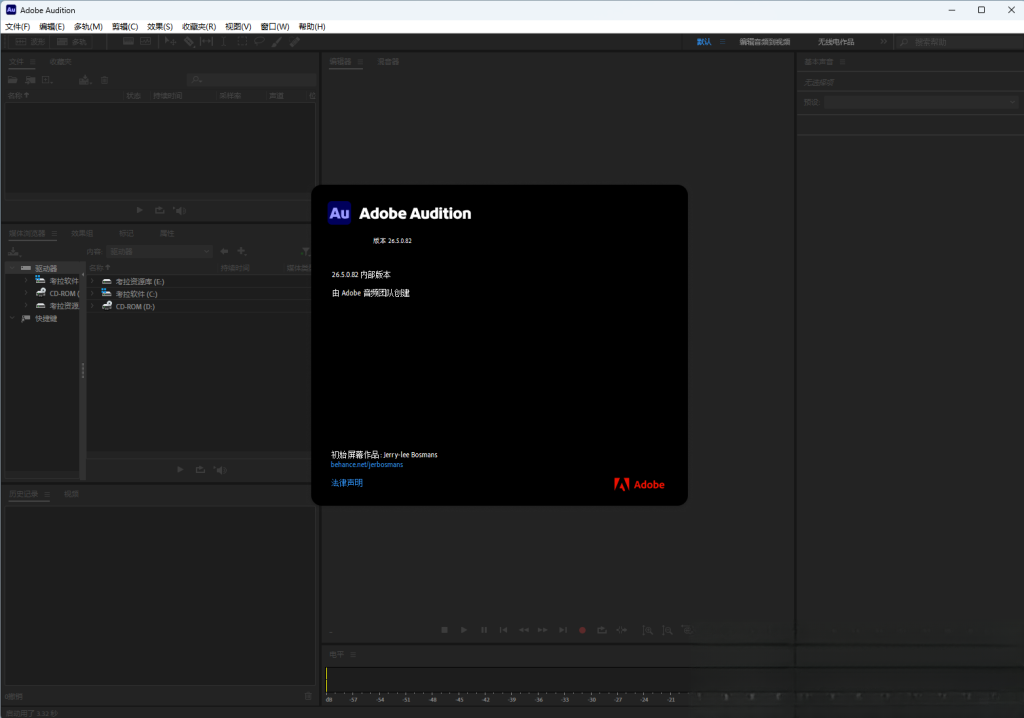Open the 文件(F) menu
The width and height of the screenshot is (1024, 718).
[18, 26]
